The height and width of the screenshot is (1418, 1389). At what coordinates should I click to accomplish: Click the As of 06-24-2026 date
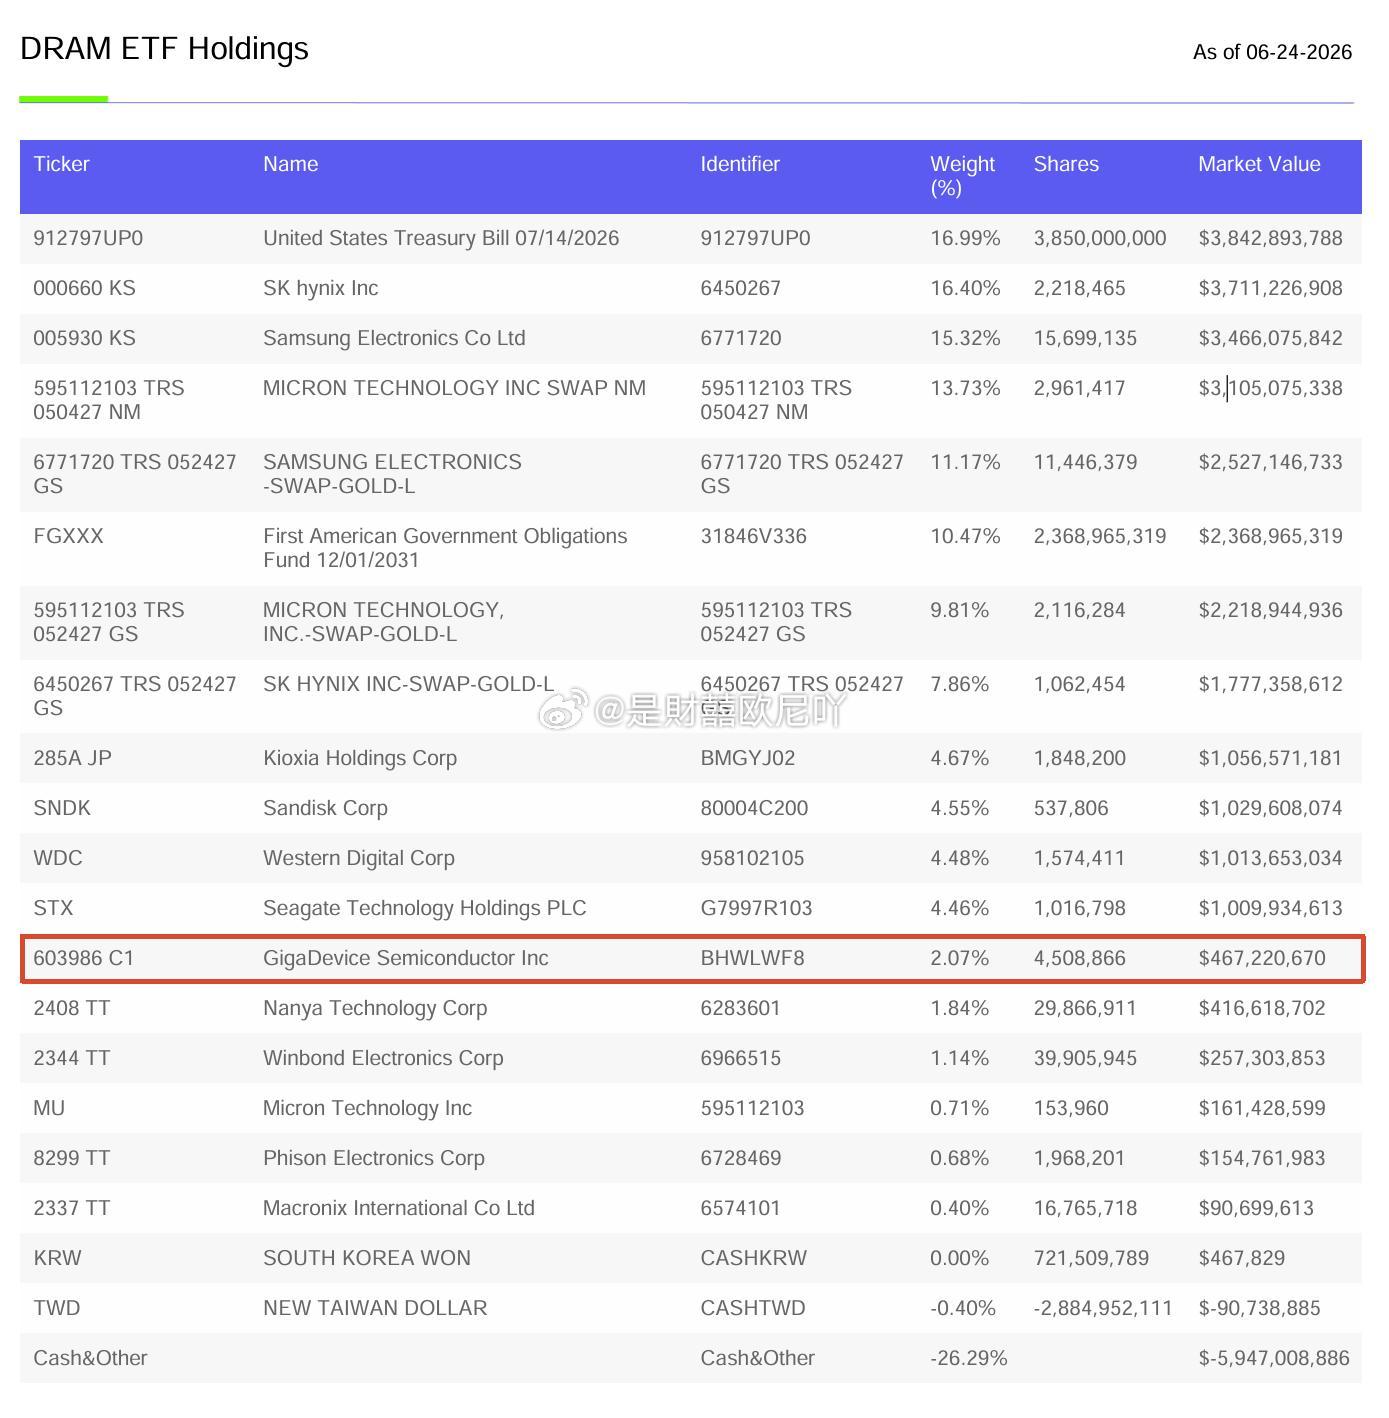pyautogui.click(x=1272, y=52)
